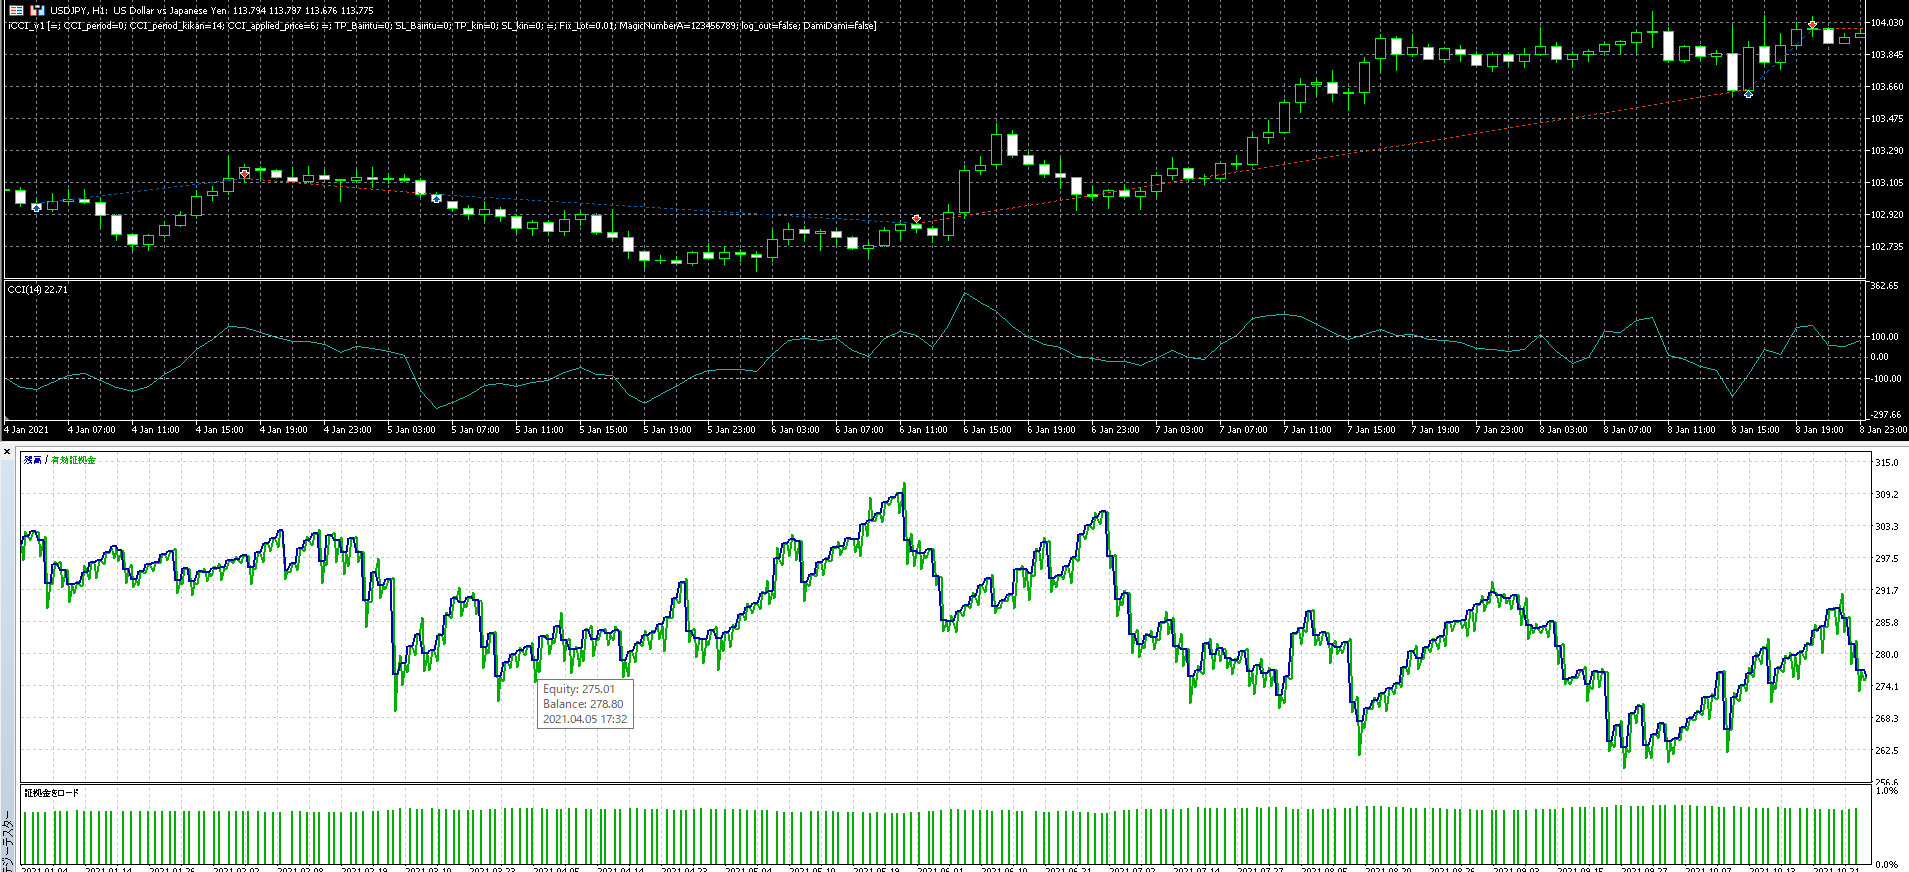Click the 309.2 equity scale label
The width and height of the screenshot is (1909, 872).
coord(1886,495)
